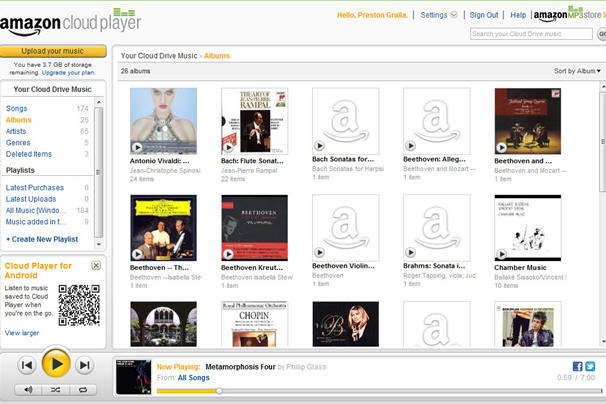The image size is (606, 404).
Task: Open the Settings dropdown menu
Action: point(439,15)
